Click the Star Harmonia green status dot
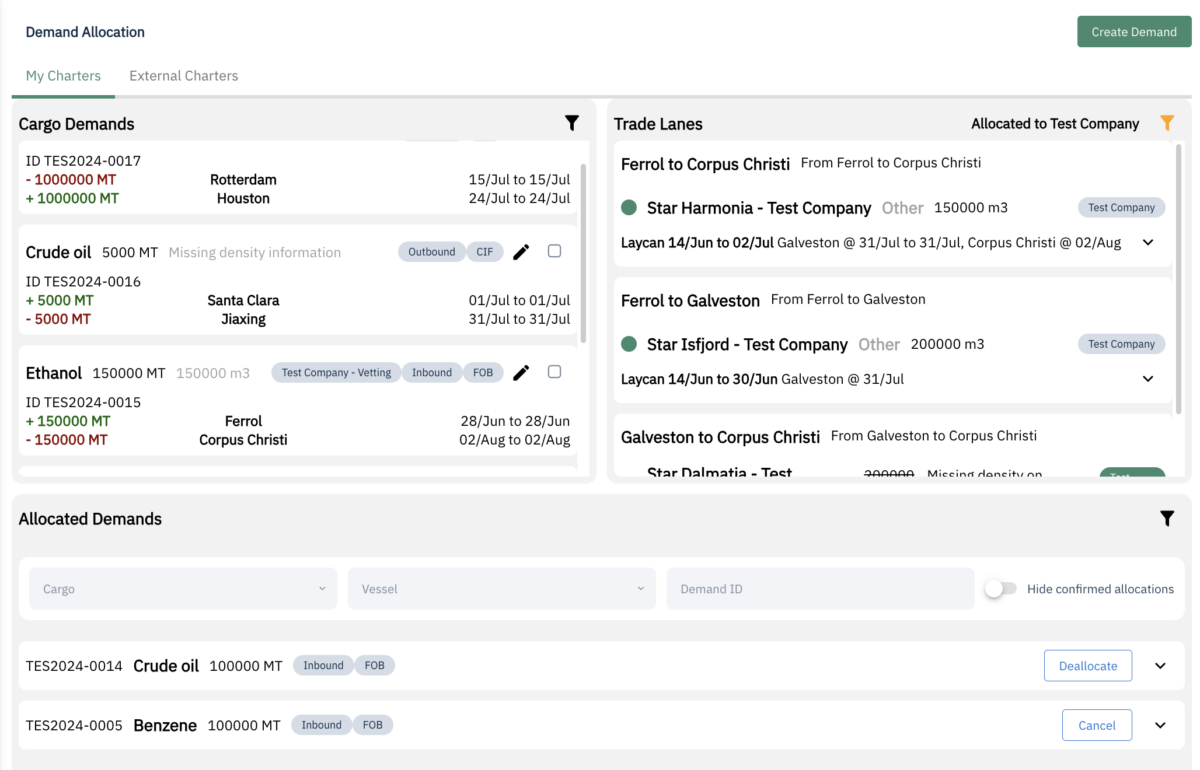The height and width of the screenshot is (770, 1200). [x=629, y=208]
